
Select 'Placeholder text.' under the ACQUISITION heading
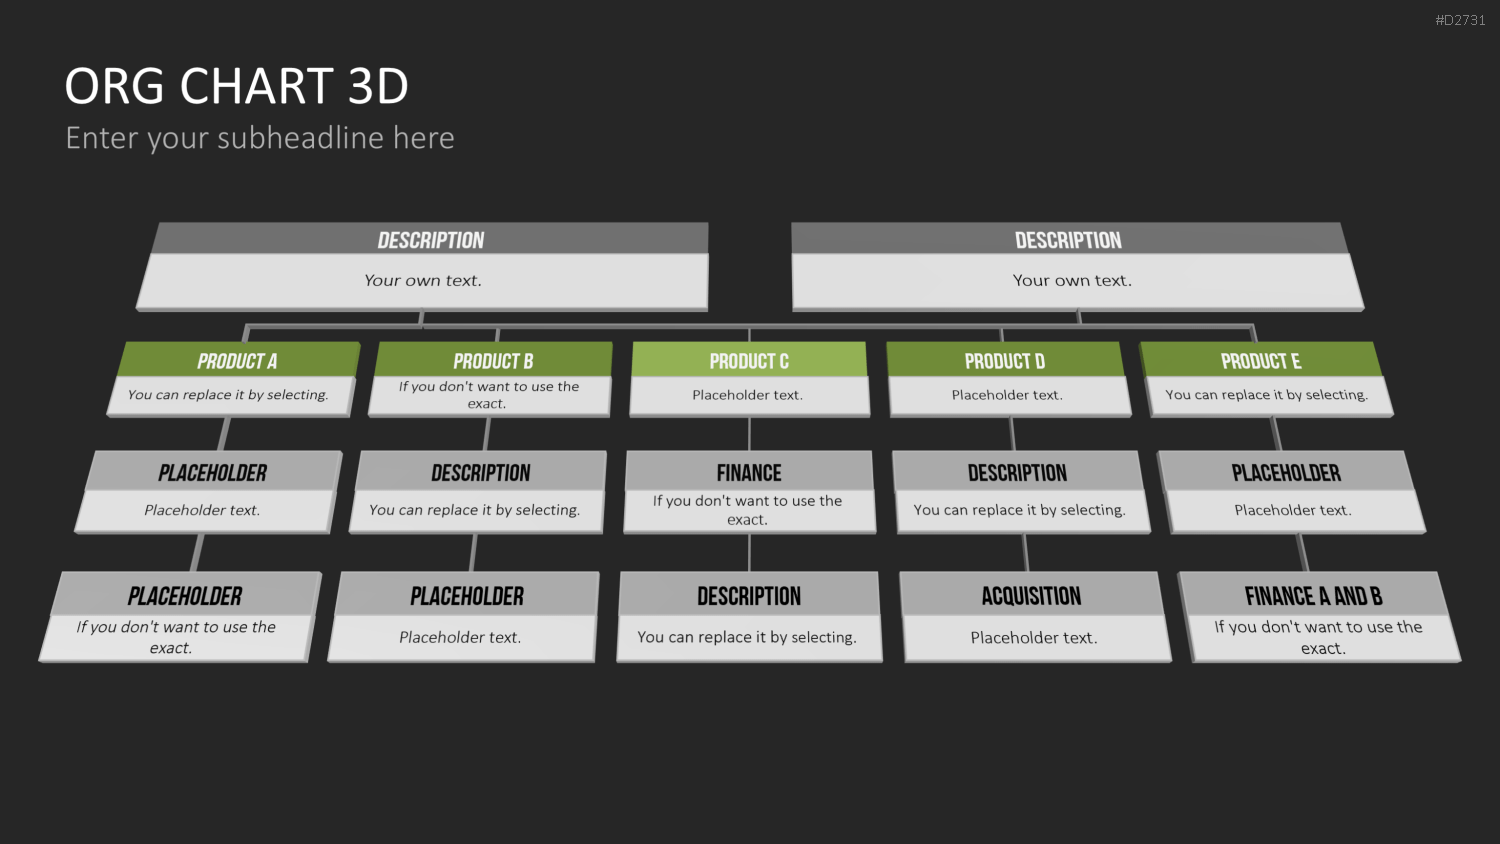1034,637
